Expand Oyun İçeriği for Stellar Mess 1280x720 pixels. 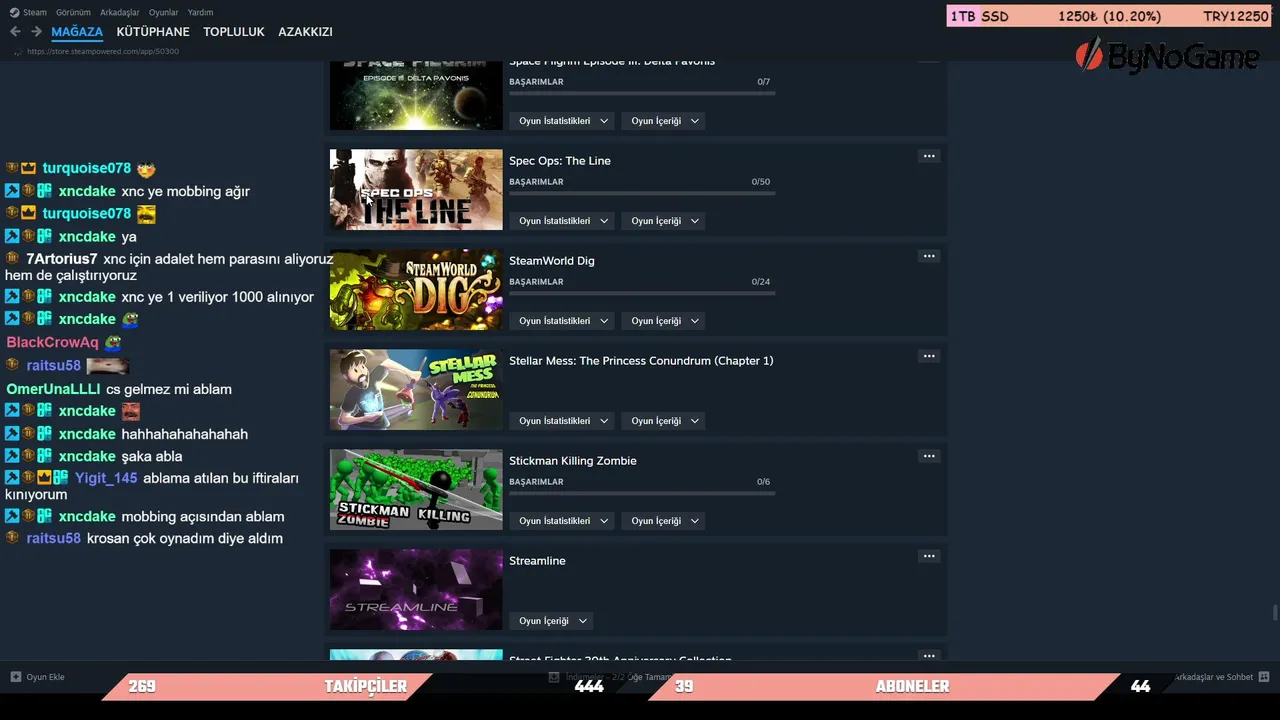point(664,421)
